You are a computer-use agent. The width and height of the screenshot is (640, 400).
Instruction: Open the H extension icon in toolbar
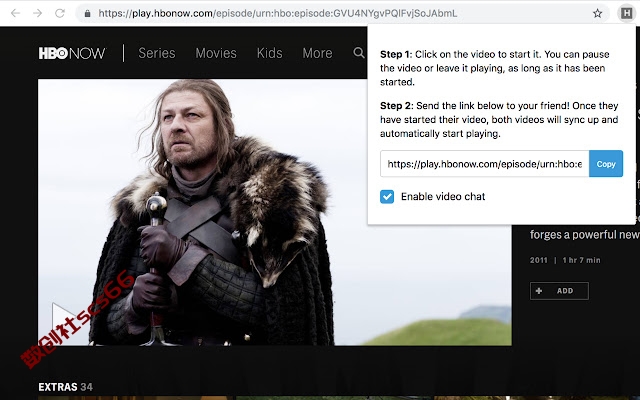tap(627, 13)
